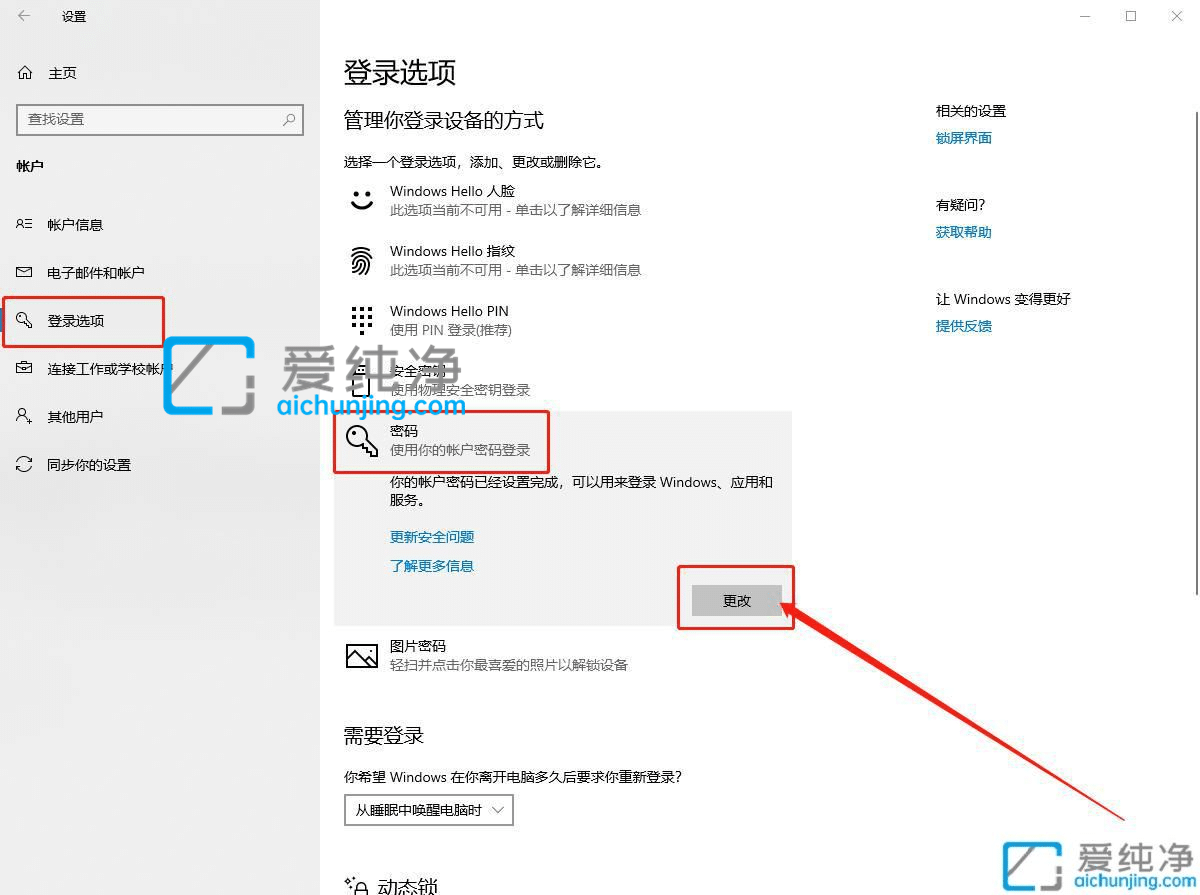Close the Settings window
The image size is (1200, 895).
1177,16
